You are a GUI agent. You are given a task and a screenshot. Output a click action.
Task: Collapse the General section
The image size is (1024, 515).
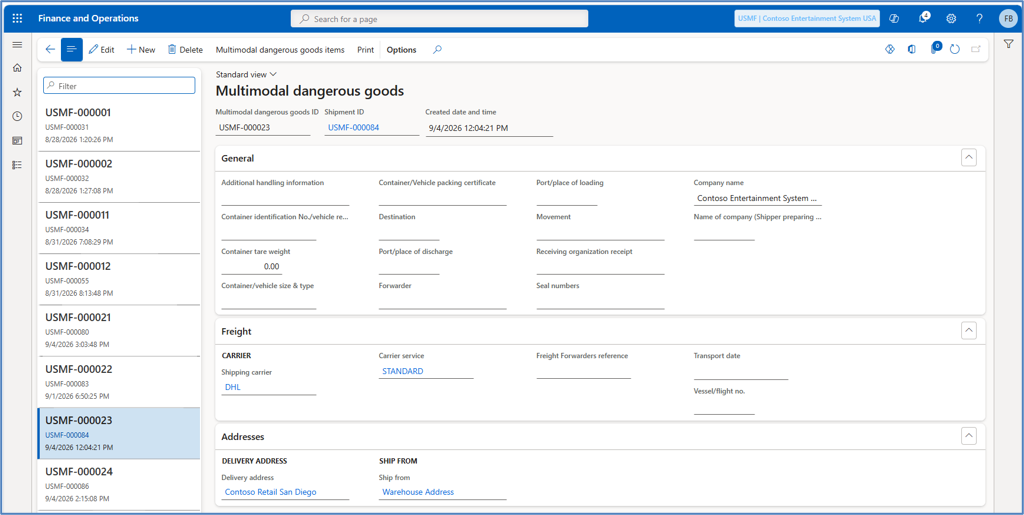click(969, 158)
